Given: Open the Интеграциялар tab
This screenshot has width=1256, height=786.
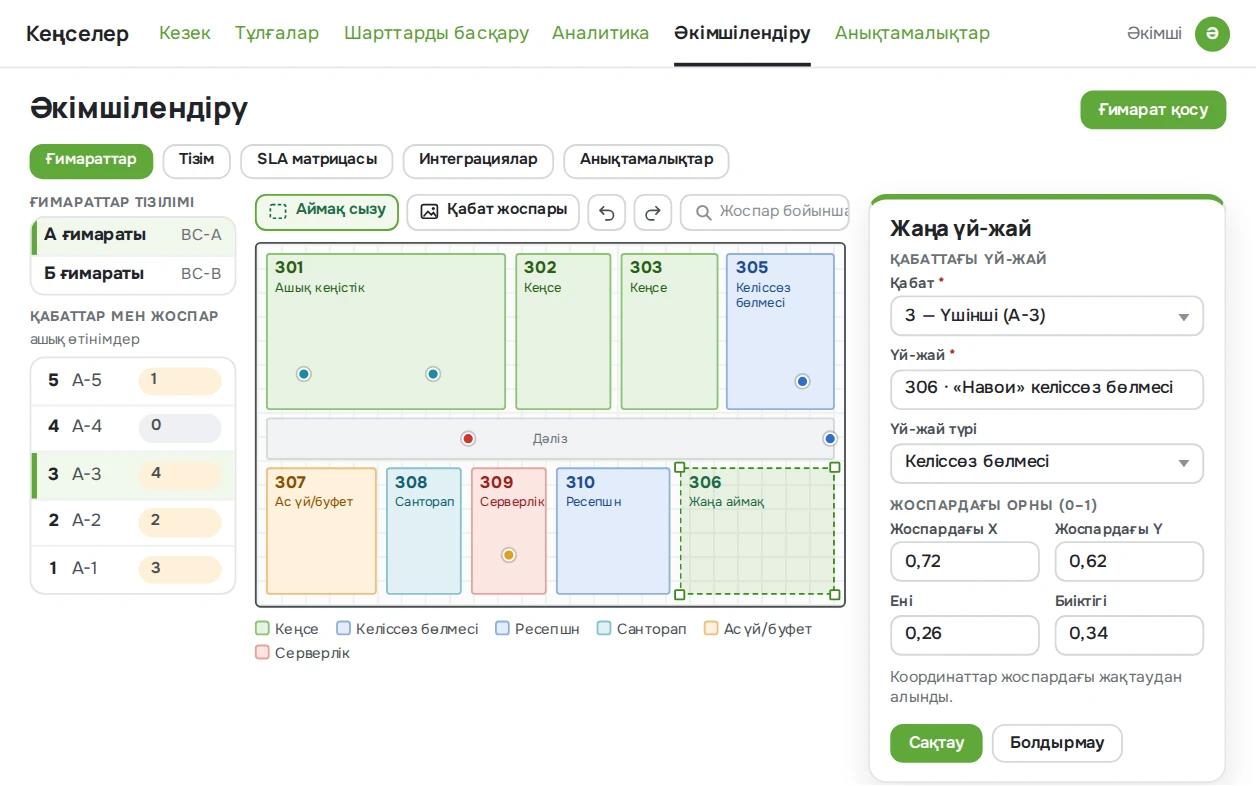Looking at the screenshot, I should click(478, 161).
